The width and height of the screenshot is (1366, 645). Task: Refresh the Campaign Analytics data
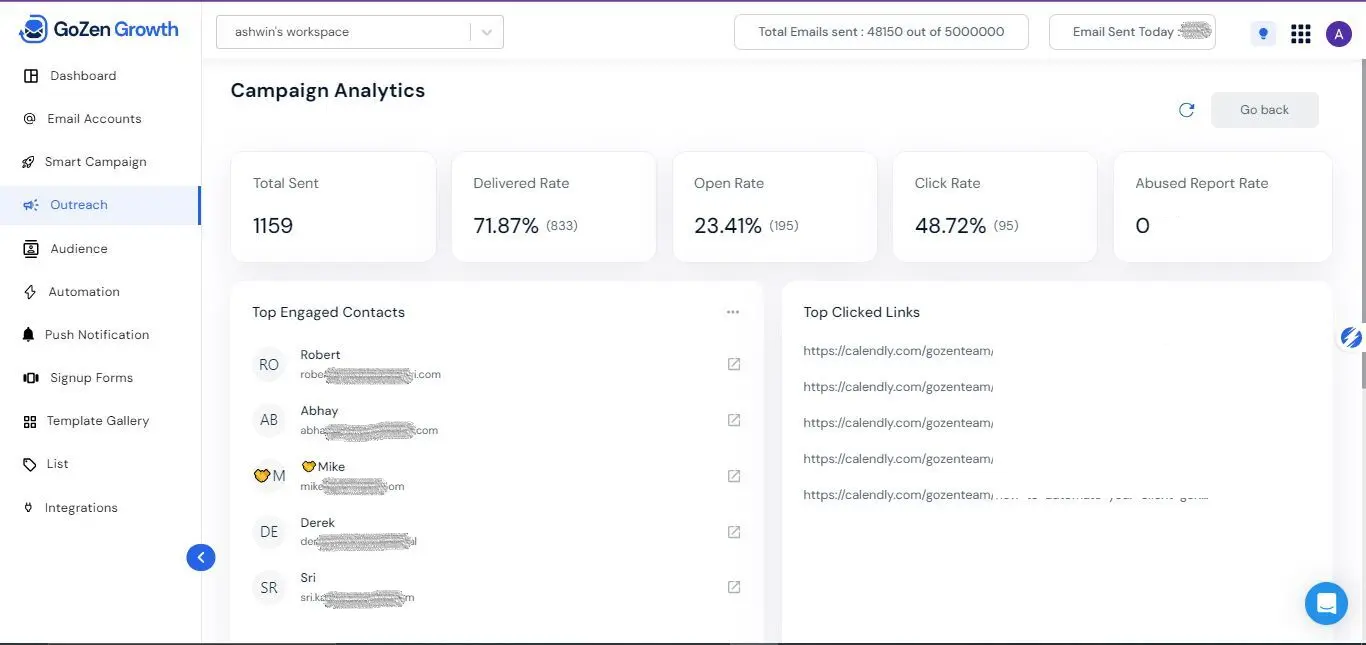click(1186, 110)
